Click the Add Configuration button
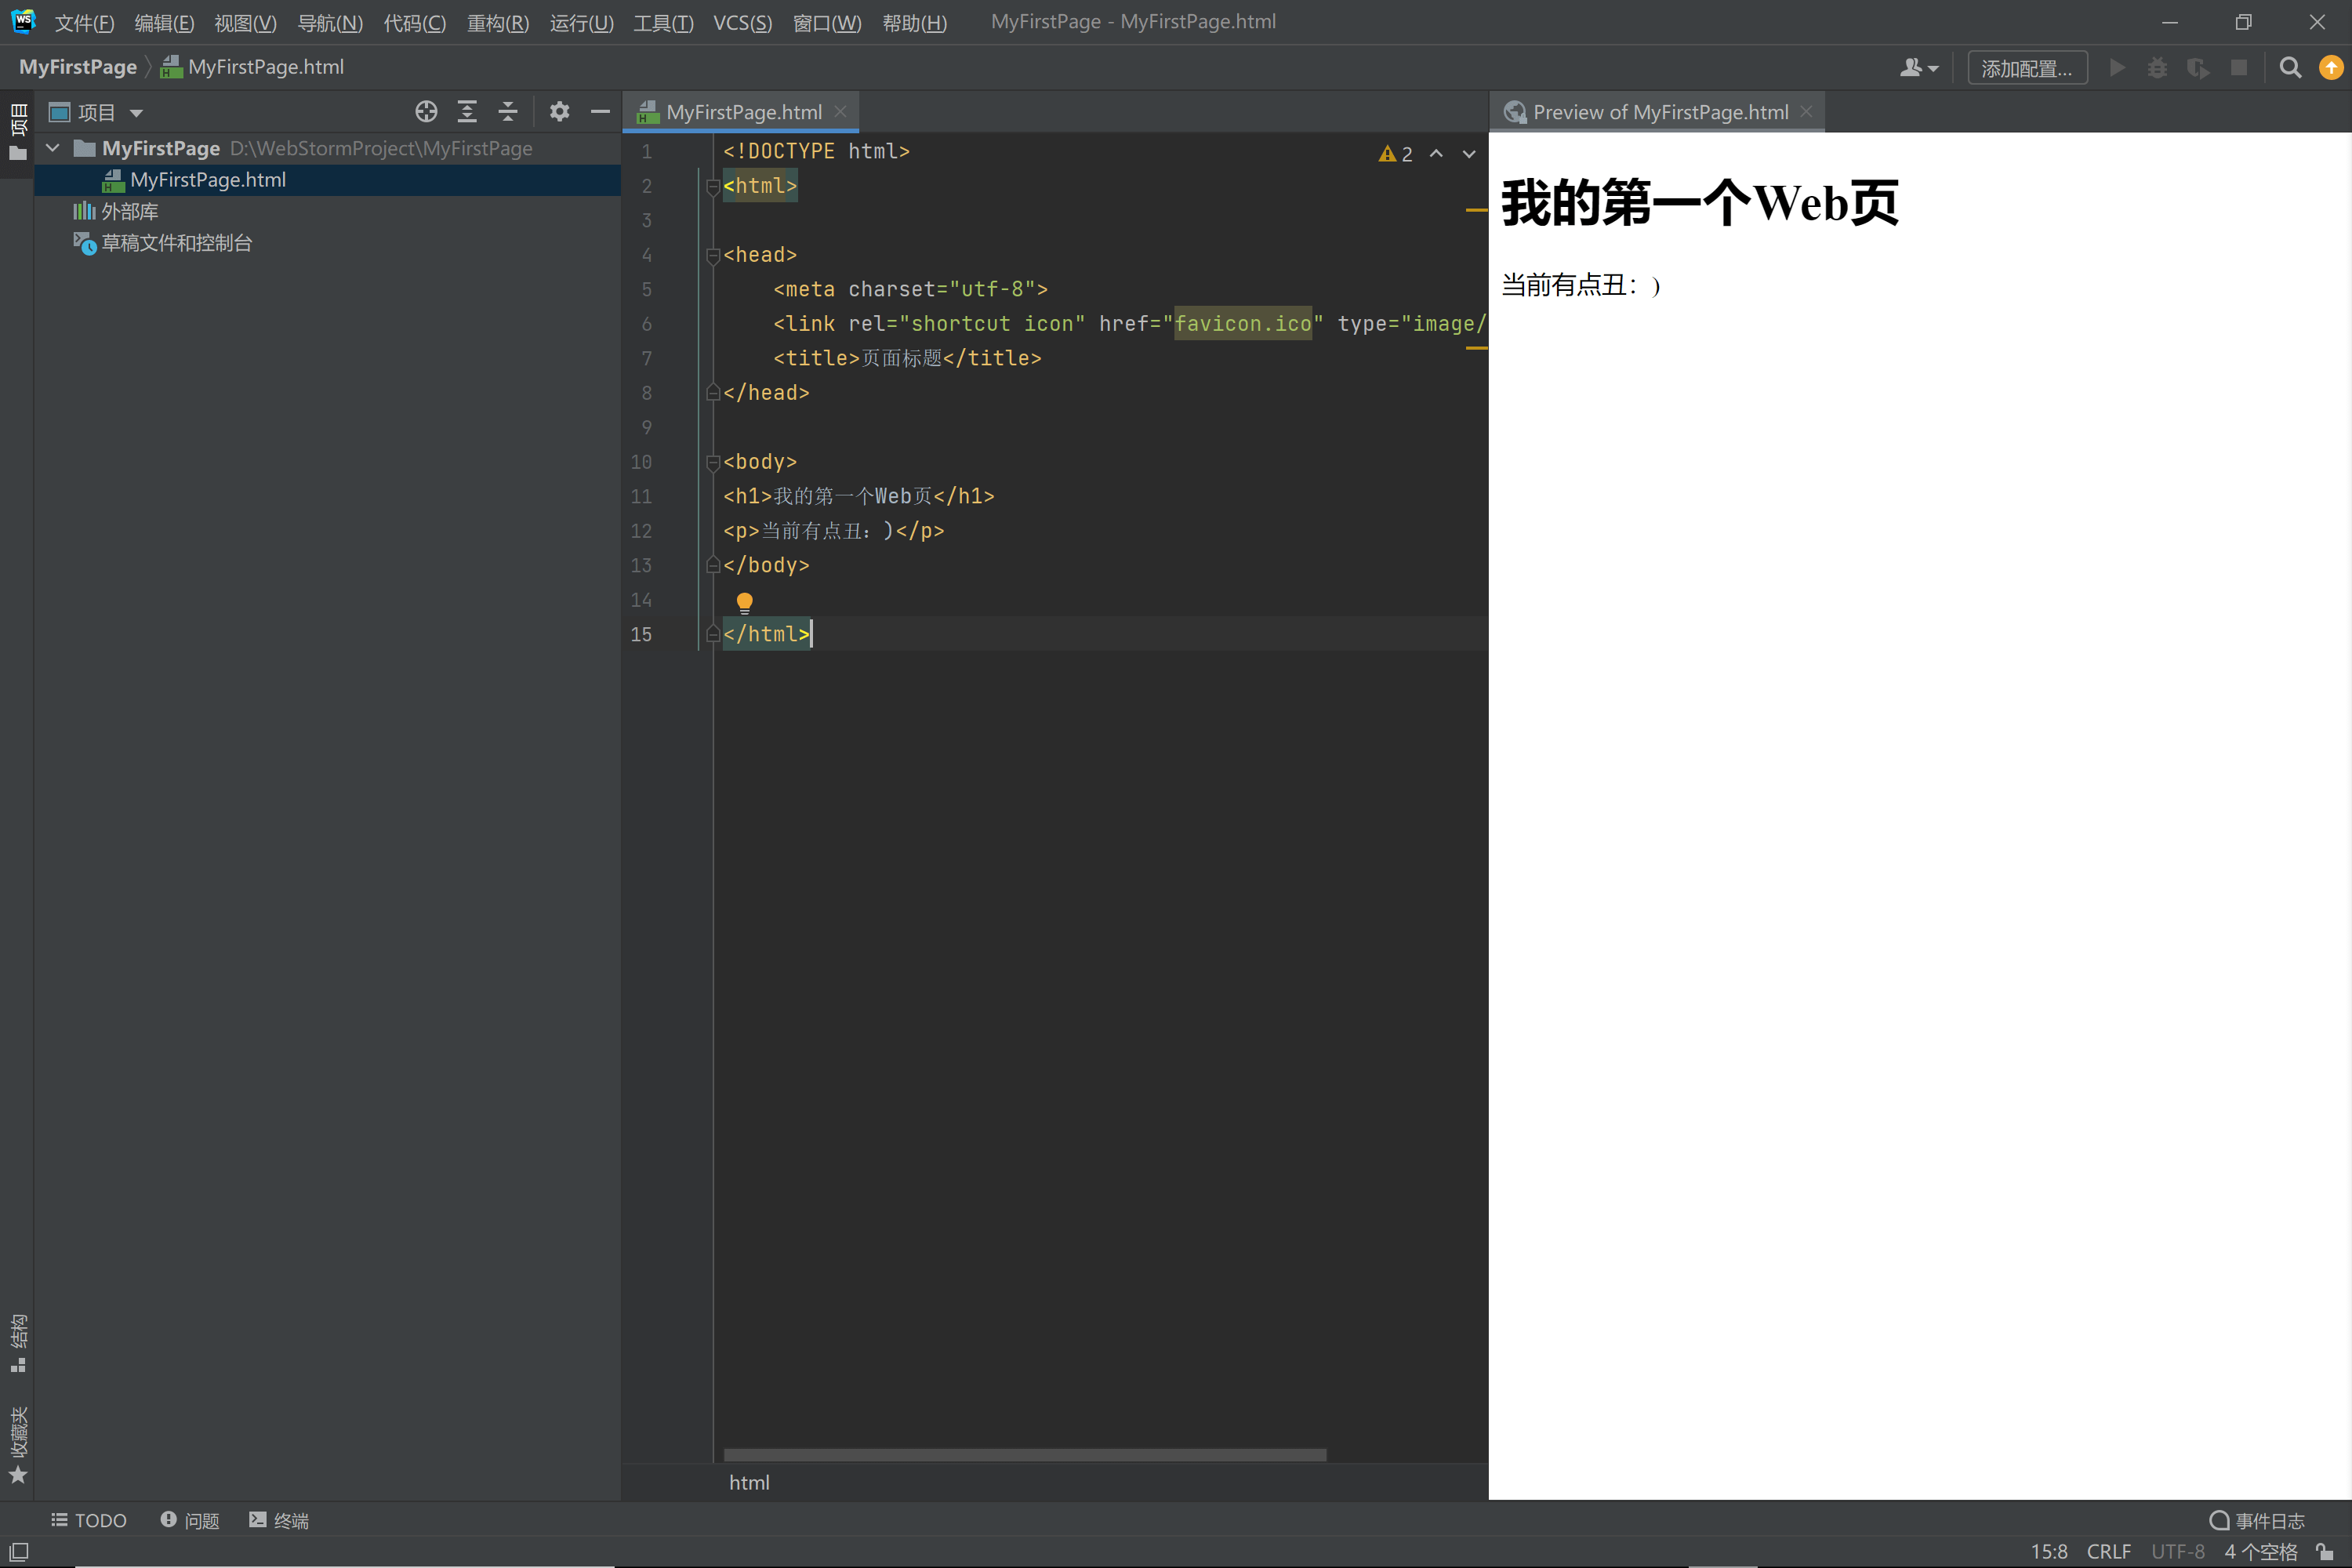This screenshot has width=2352, height=1568. click(x=2026, y=68)
